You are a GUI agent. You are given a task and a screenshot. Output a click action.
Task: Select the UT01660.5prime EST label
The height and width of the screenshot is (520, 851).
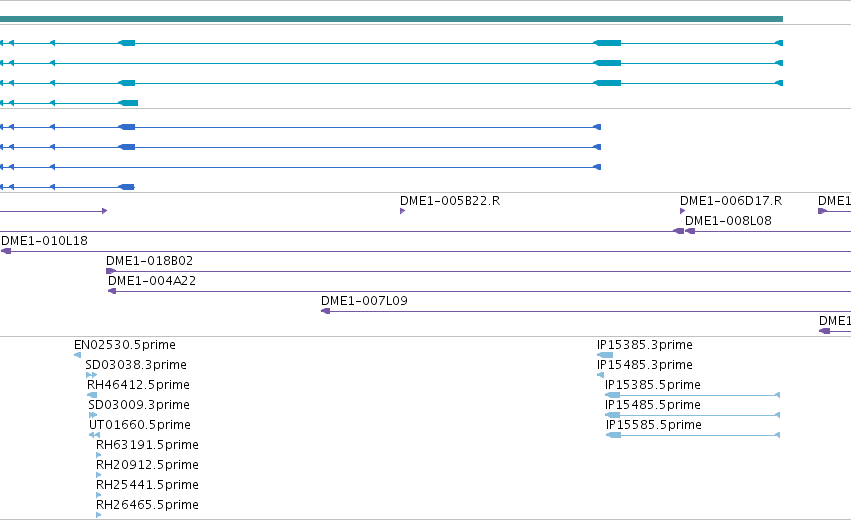[140, 426]
